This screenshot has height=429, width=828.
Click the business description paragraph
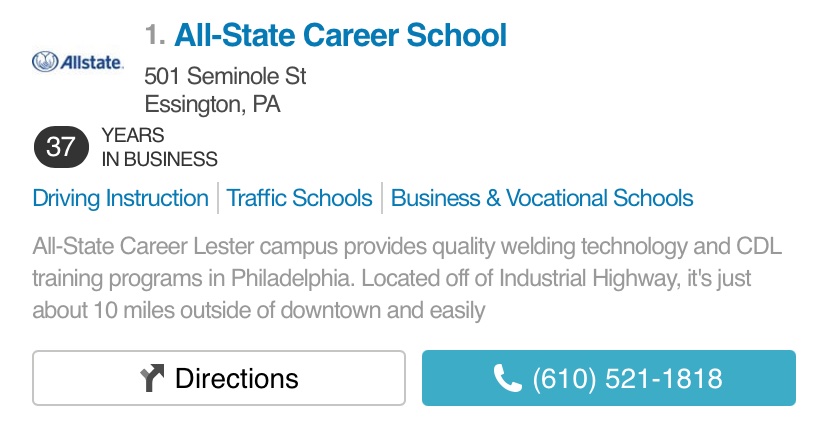(x=407, y=278)
